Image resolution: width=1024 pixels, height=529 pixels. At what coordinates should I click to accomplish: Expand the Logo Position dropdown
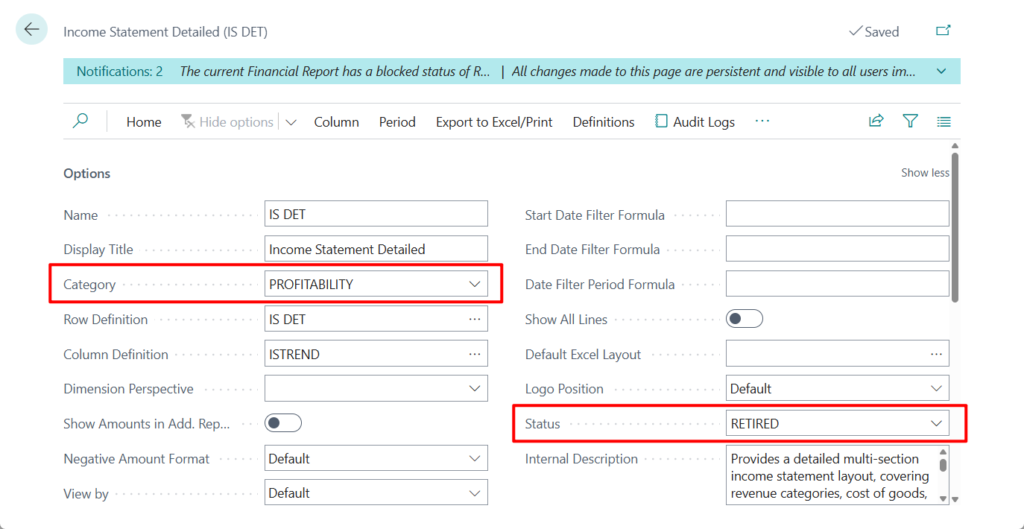coord(936,388)
